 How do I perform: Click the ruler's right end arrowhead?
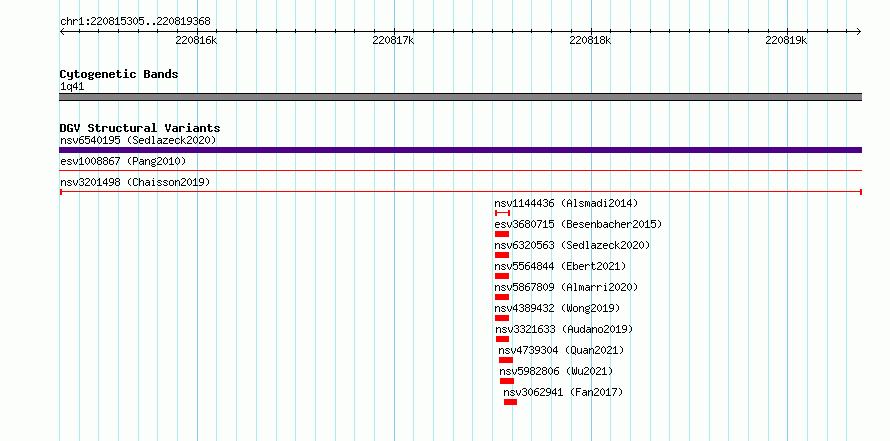[859, 32]
